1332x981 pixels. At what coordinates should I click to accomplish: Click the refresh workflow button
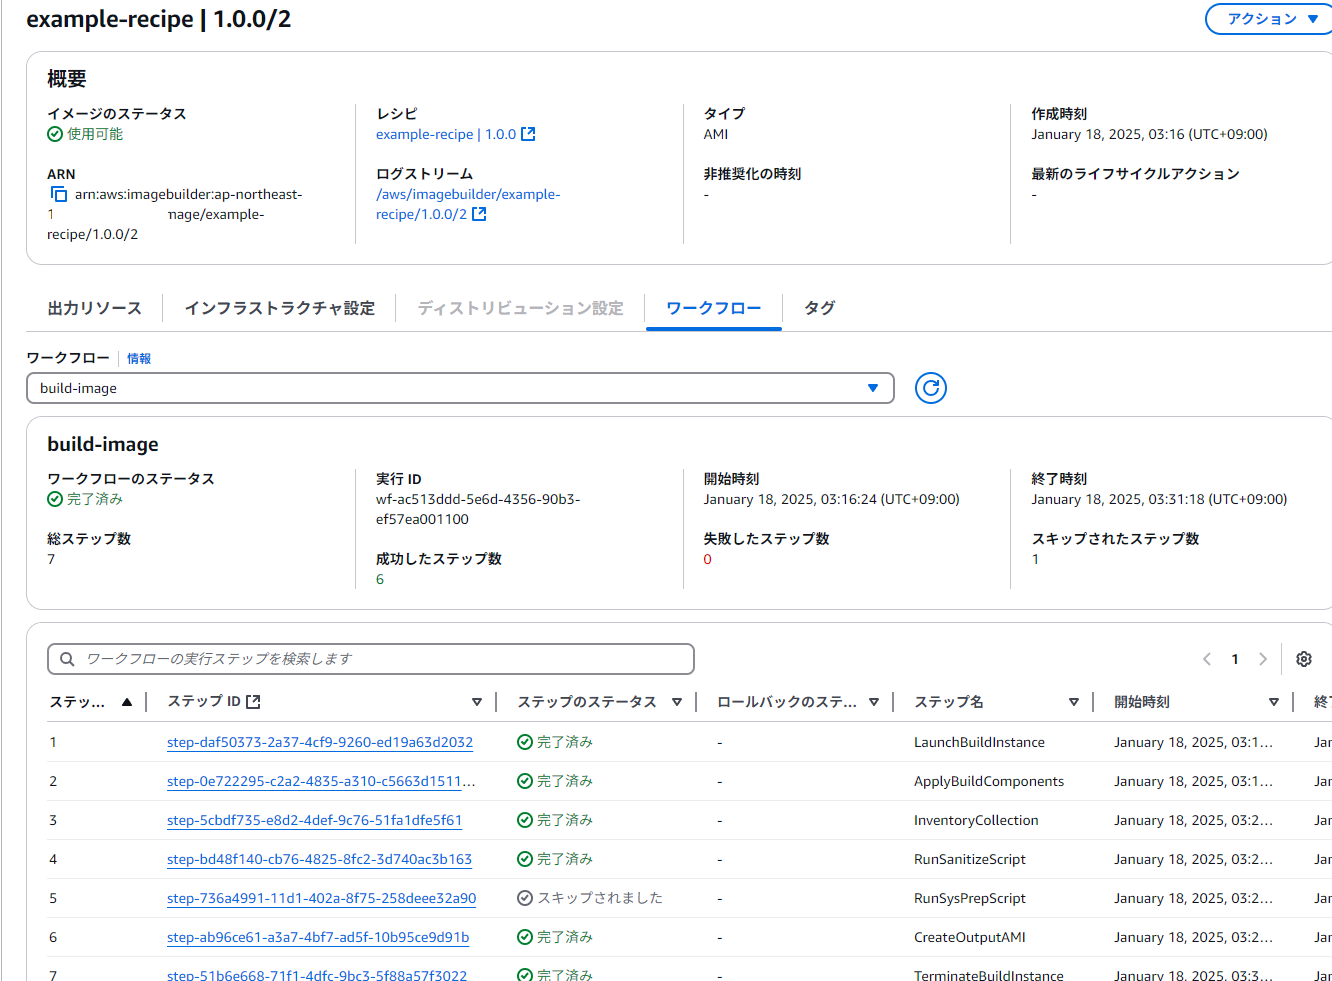(x=930, y=388)
